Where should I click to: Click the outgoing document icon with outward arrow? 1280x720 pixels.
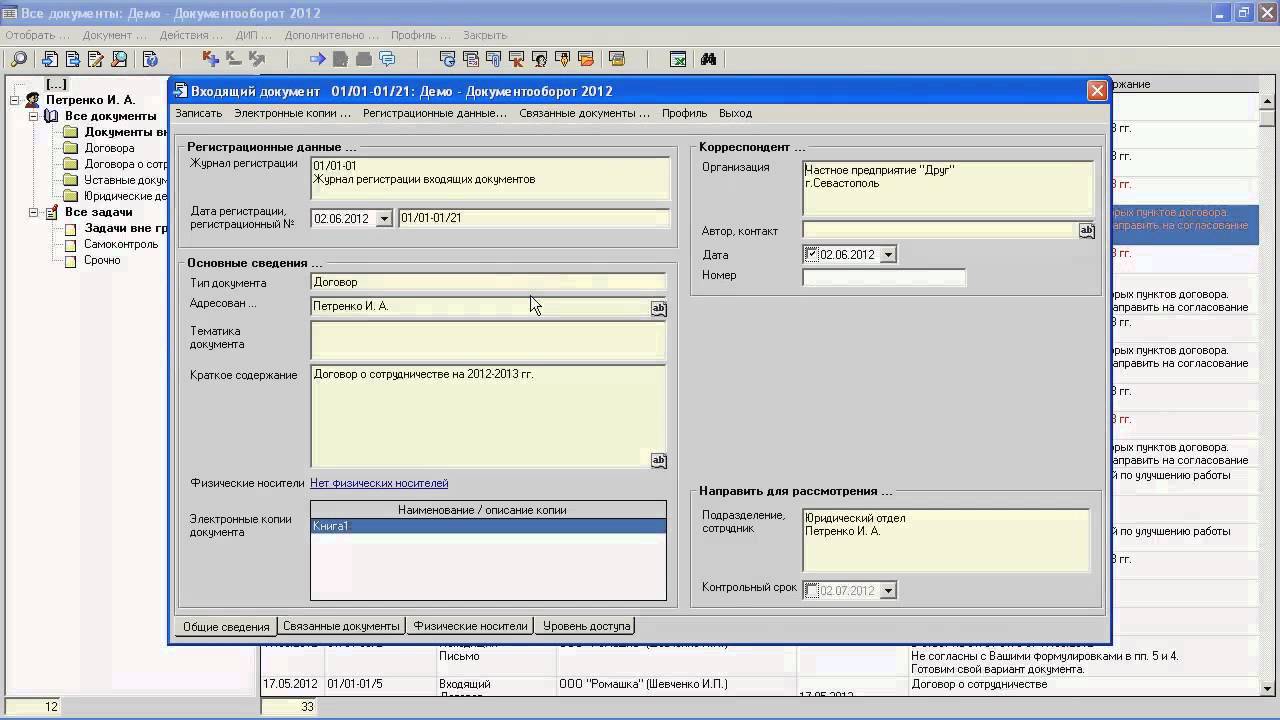click(73, 59)
